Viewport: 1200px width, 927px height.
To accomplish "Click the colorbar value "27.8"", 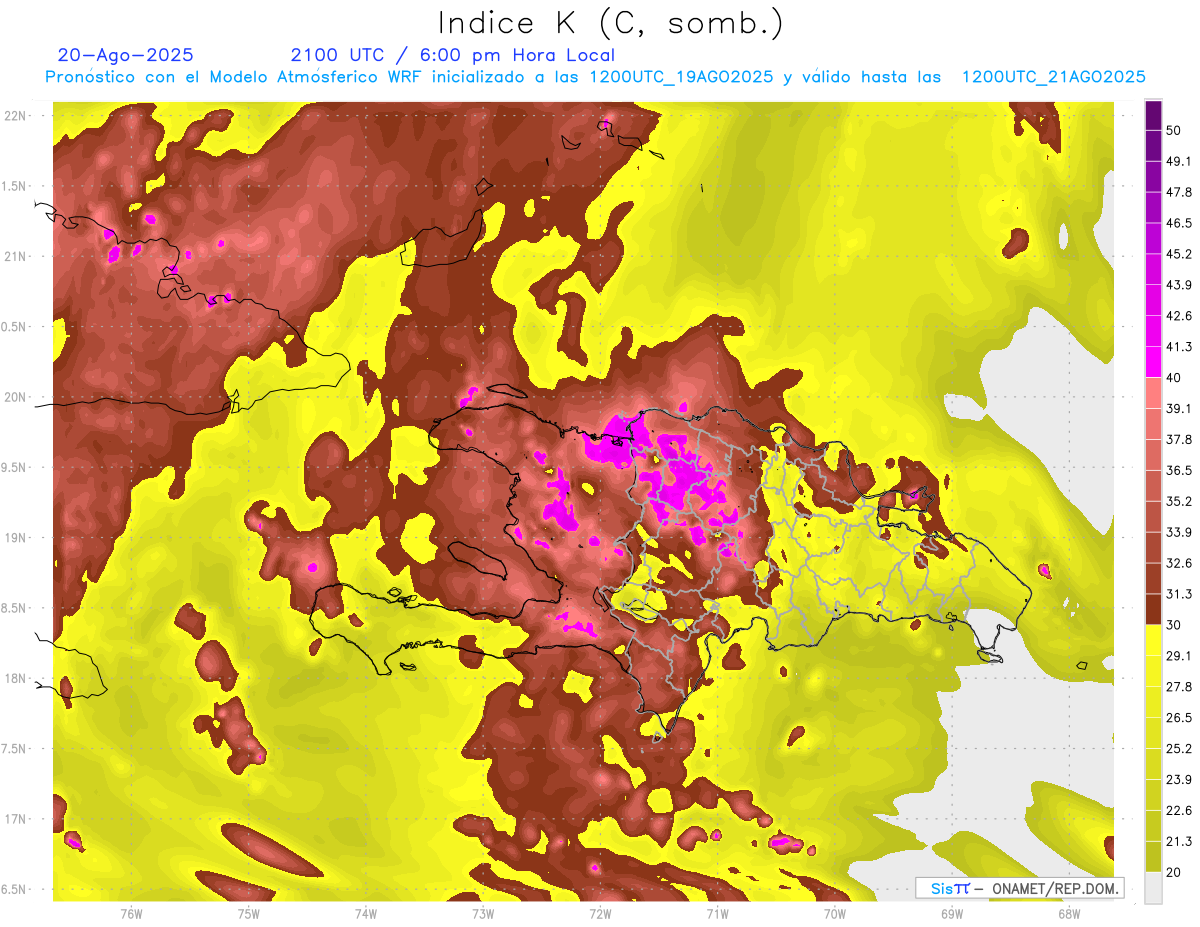I will tap(1178, 686).
